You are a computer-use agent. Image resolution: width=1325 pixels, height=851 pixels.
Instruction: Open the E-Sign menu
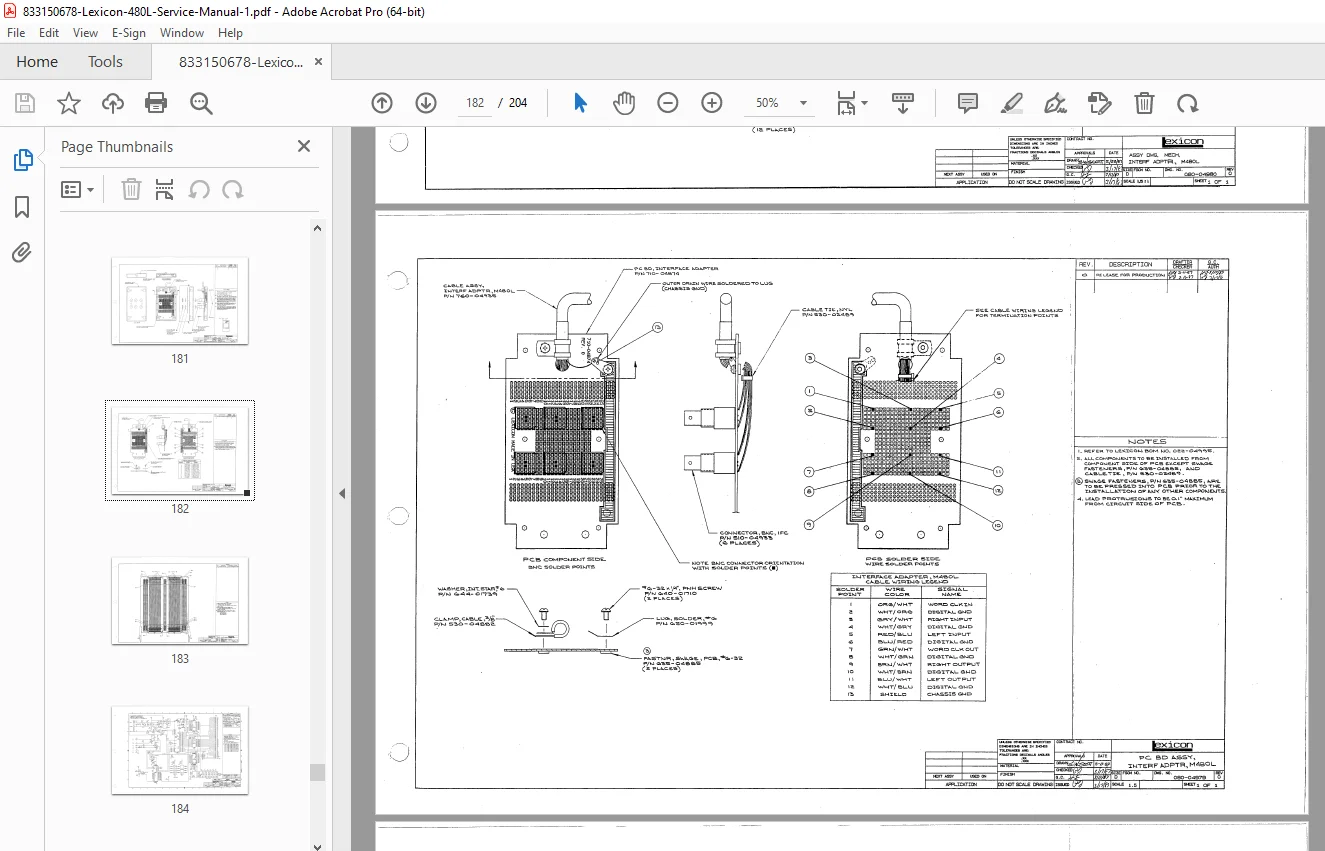tap(129, 33)
